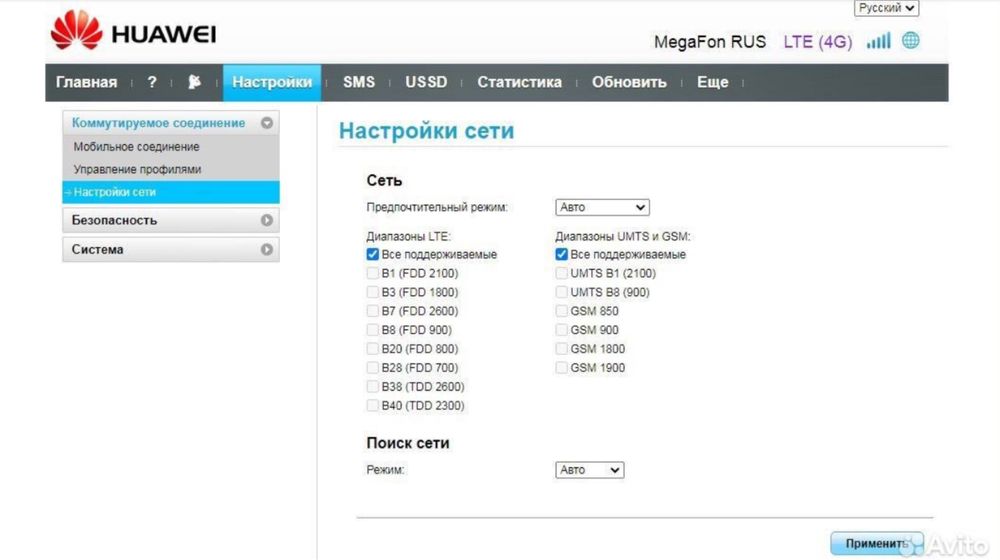The width and height of the screenshot is (1000, 560).
Task: Toggle the B28 (FDD 700) checkbox
Action: coord(372,367)
